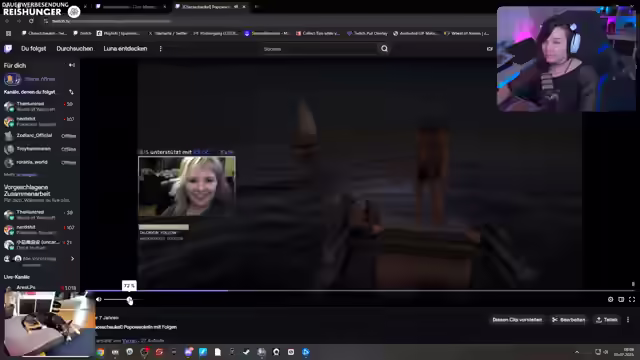The height and width of the screenshot is (360, 640).
Task: Toggle theater mode in the player
Action: (621, 299)
